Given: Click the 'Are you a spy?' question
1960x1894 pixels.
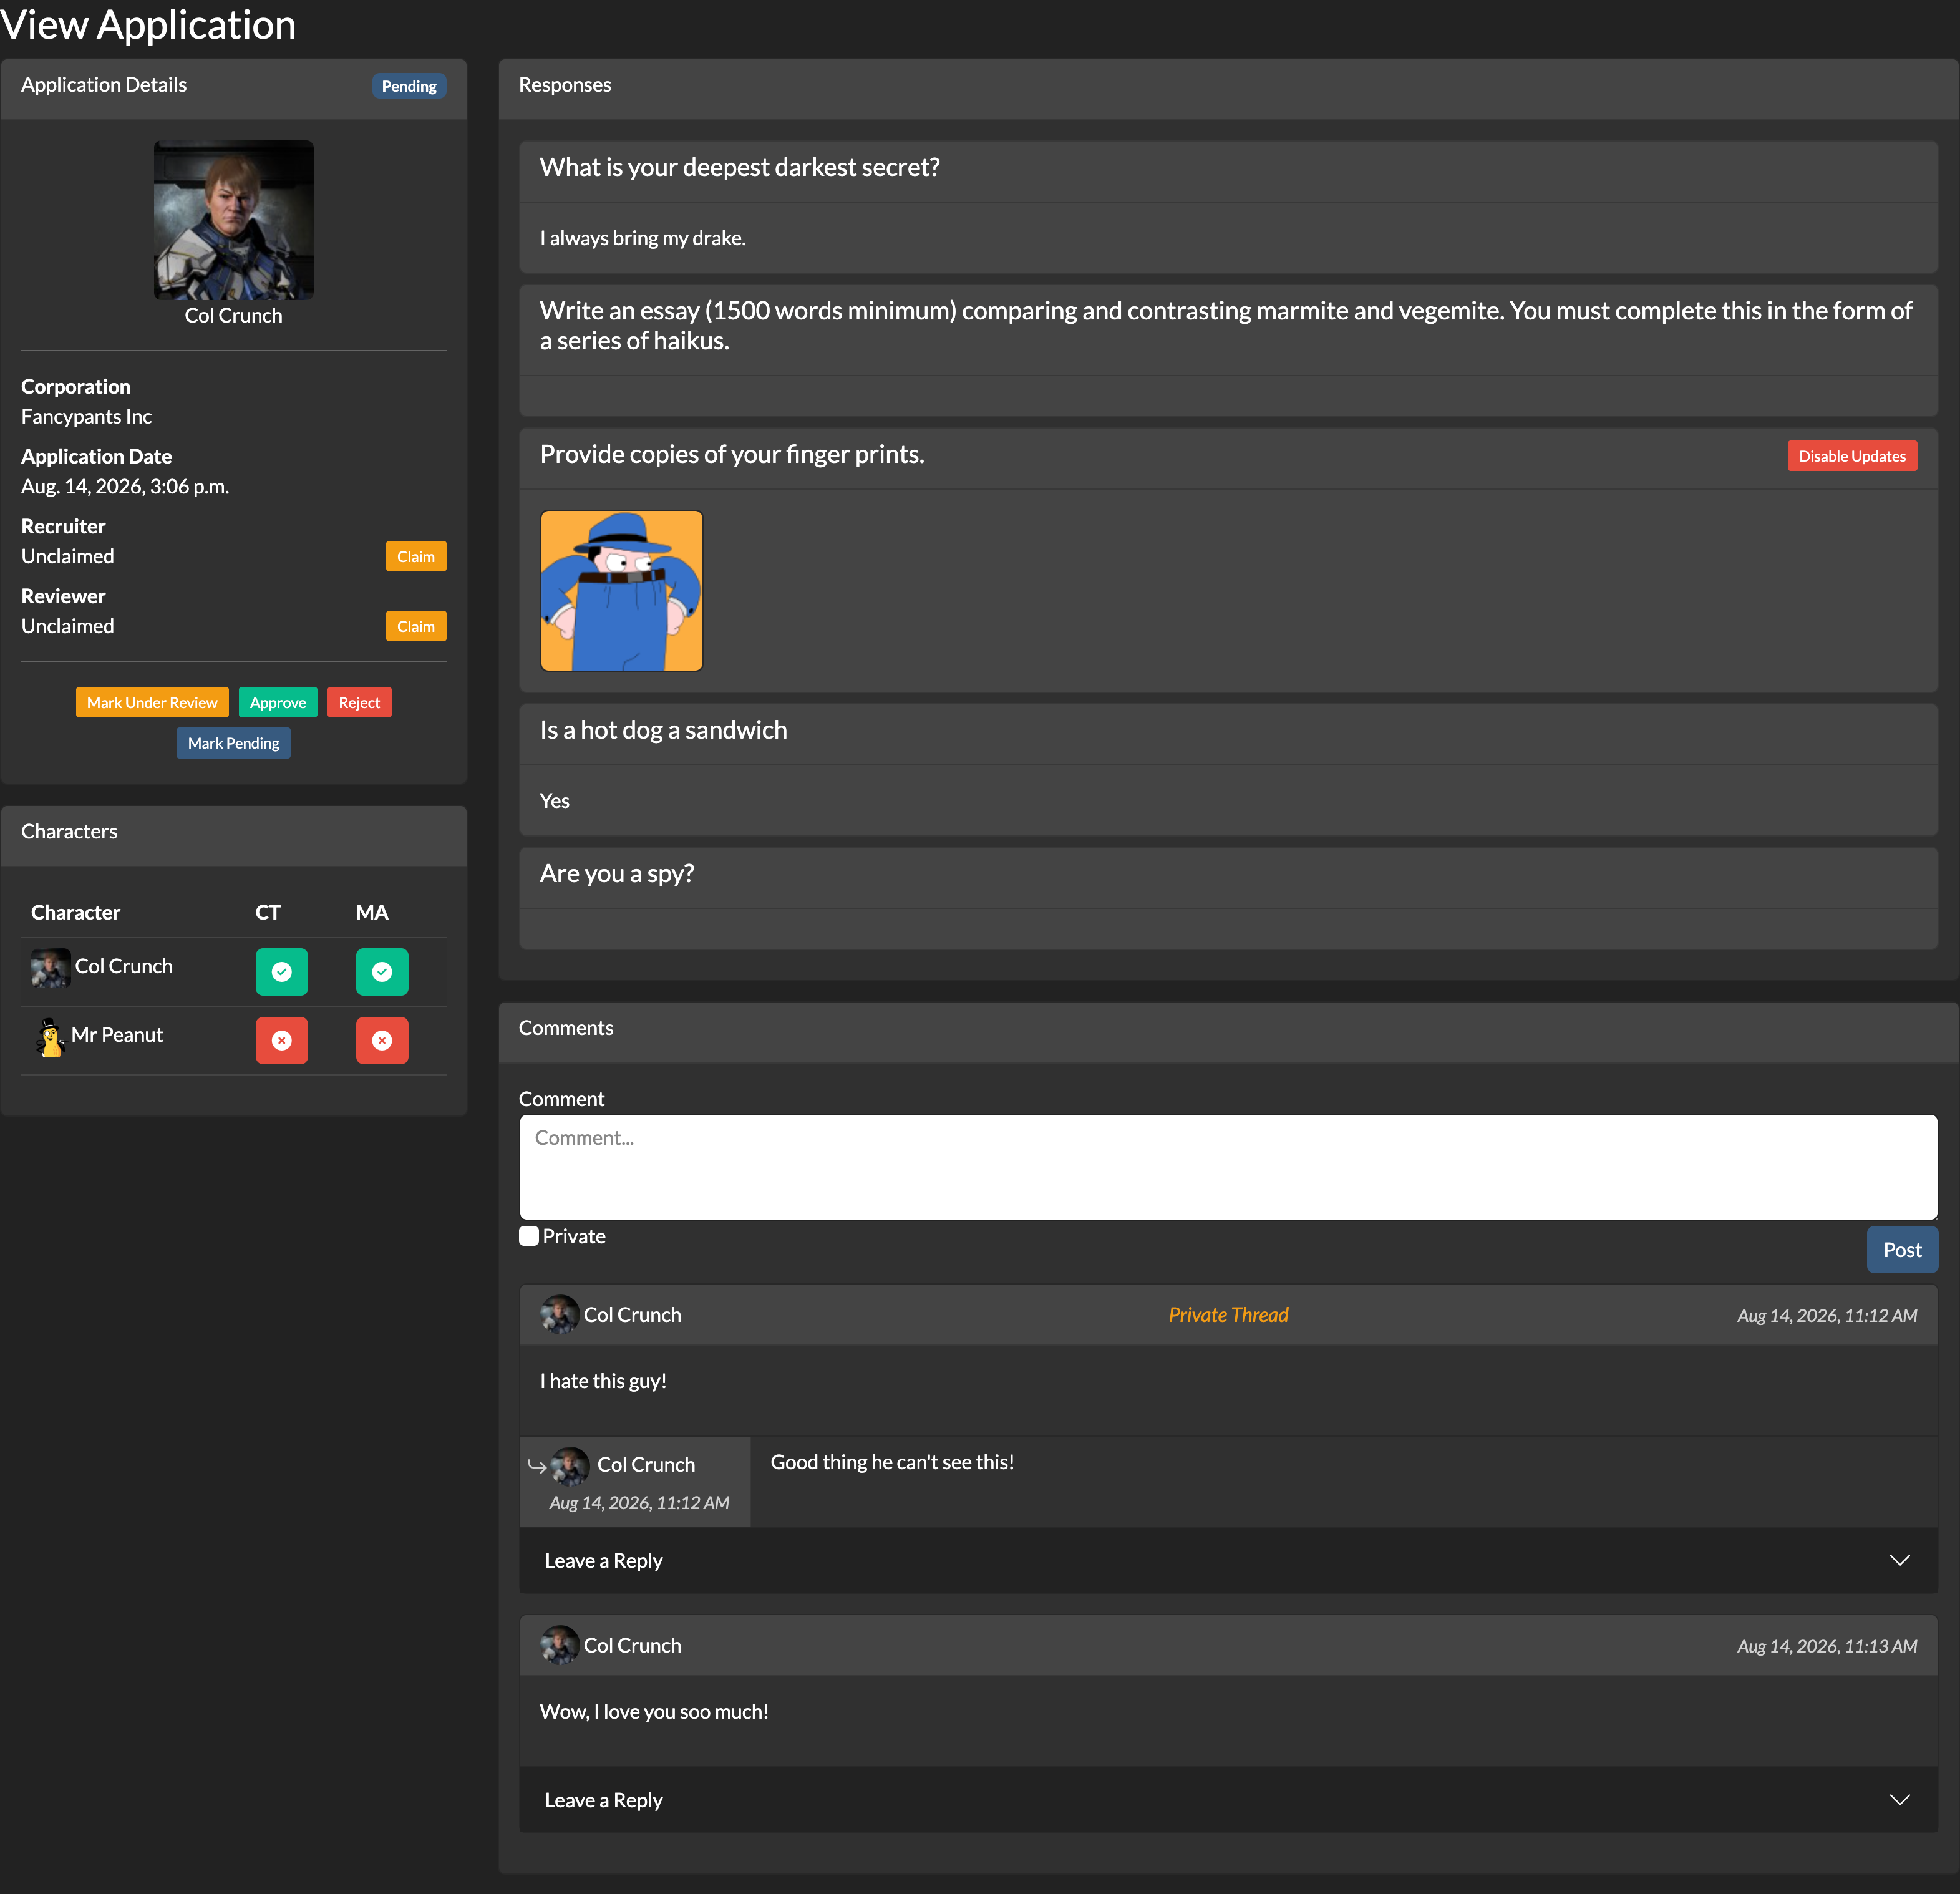Looking at the screenshot, I should 617,873.
